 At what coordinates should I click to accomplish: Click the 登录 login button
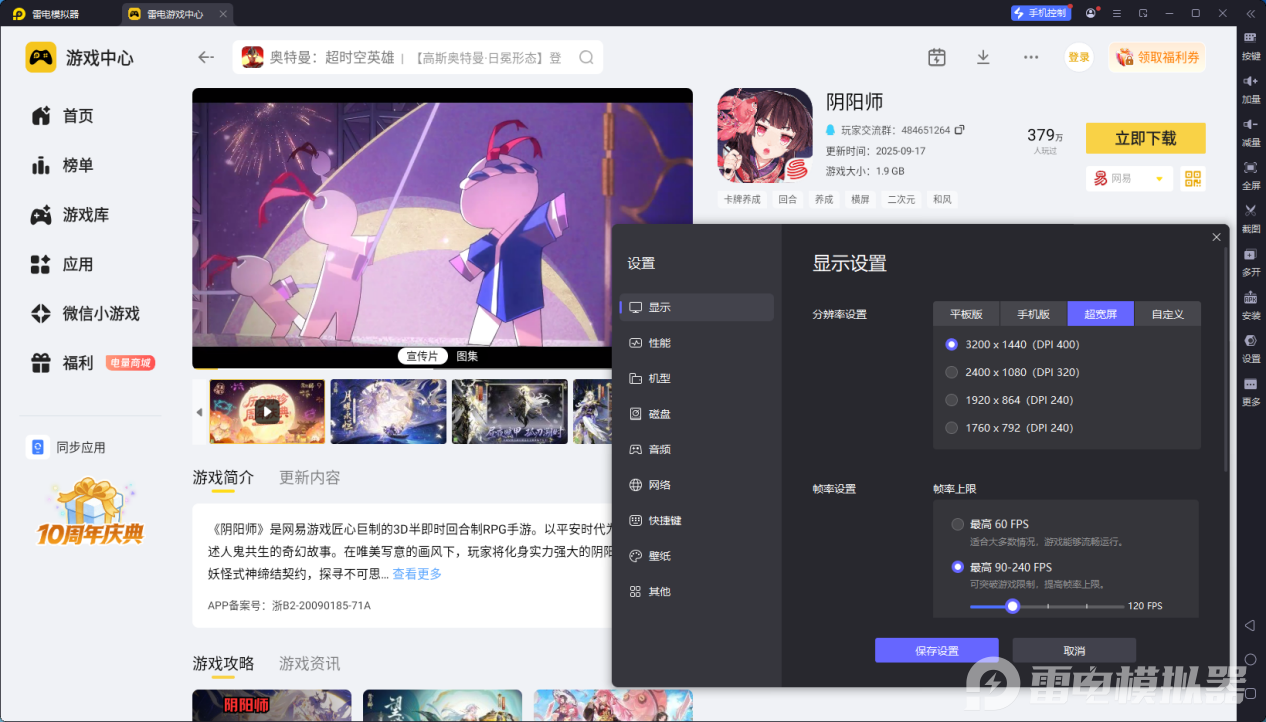(1079, 57)
